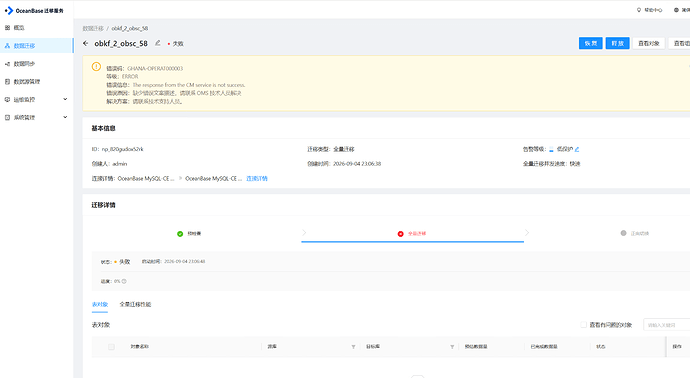Open the filter icon on the target database column
This screenshot has height=378, width=690.
tap(452, 347)
